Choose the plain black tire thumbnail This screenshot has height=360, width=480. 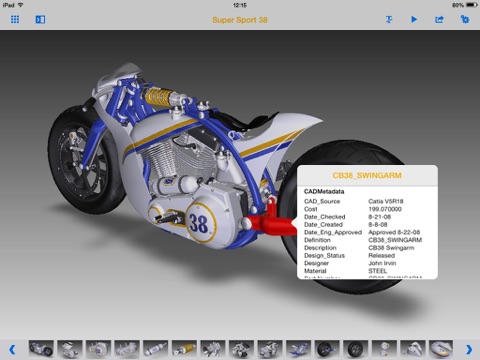pyautogui.click(x=356, y=349)
